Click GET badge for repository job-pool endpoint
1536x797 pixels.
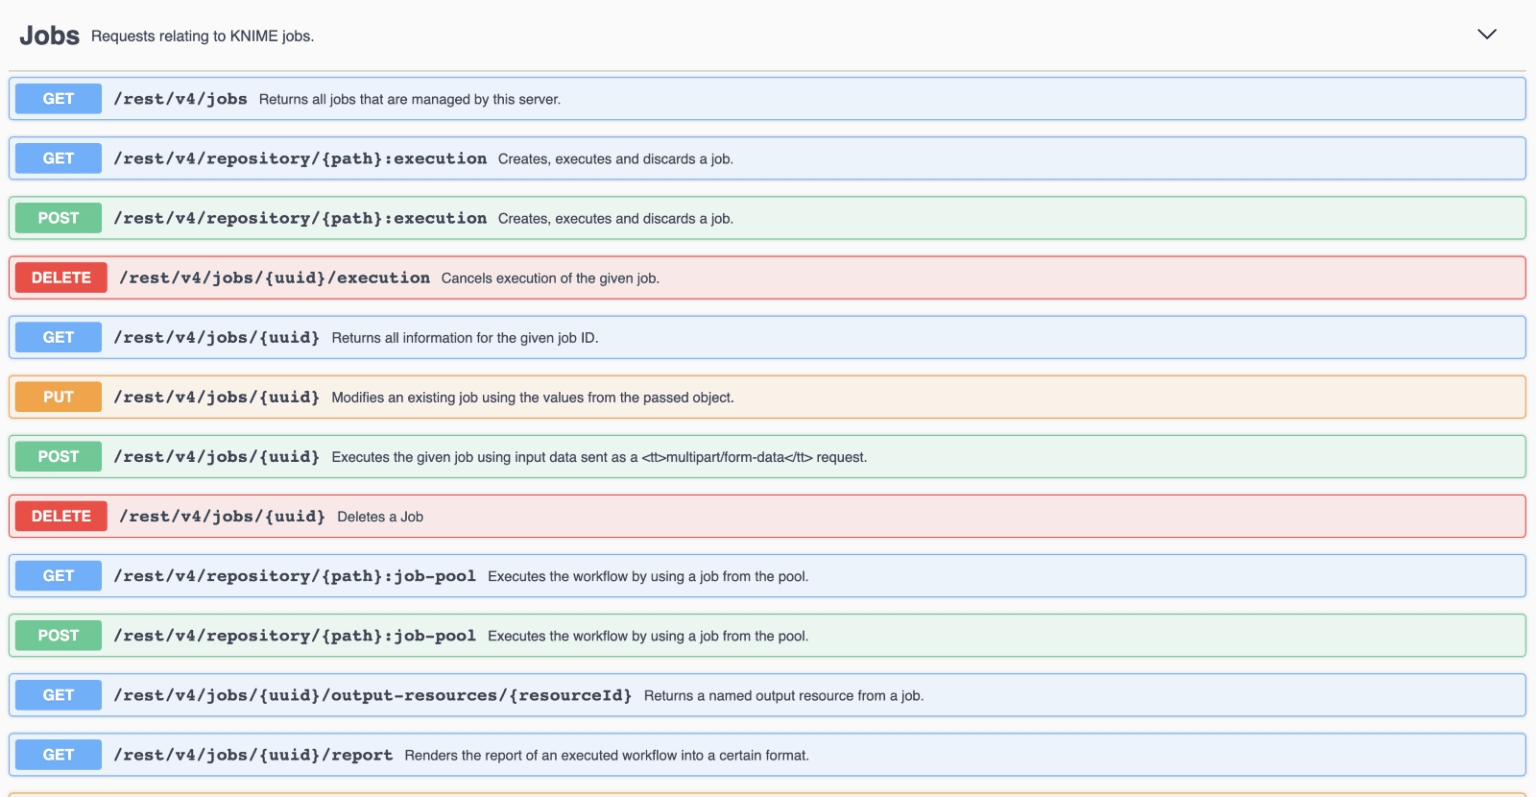pyautogui.click(x=58, y=576)
